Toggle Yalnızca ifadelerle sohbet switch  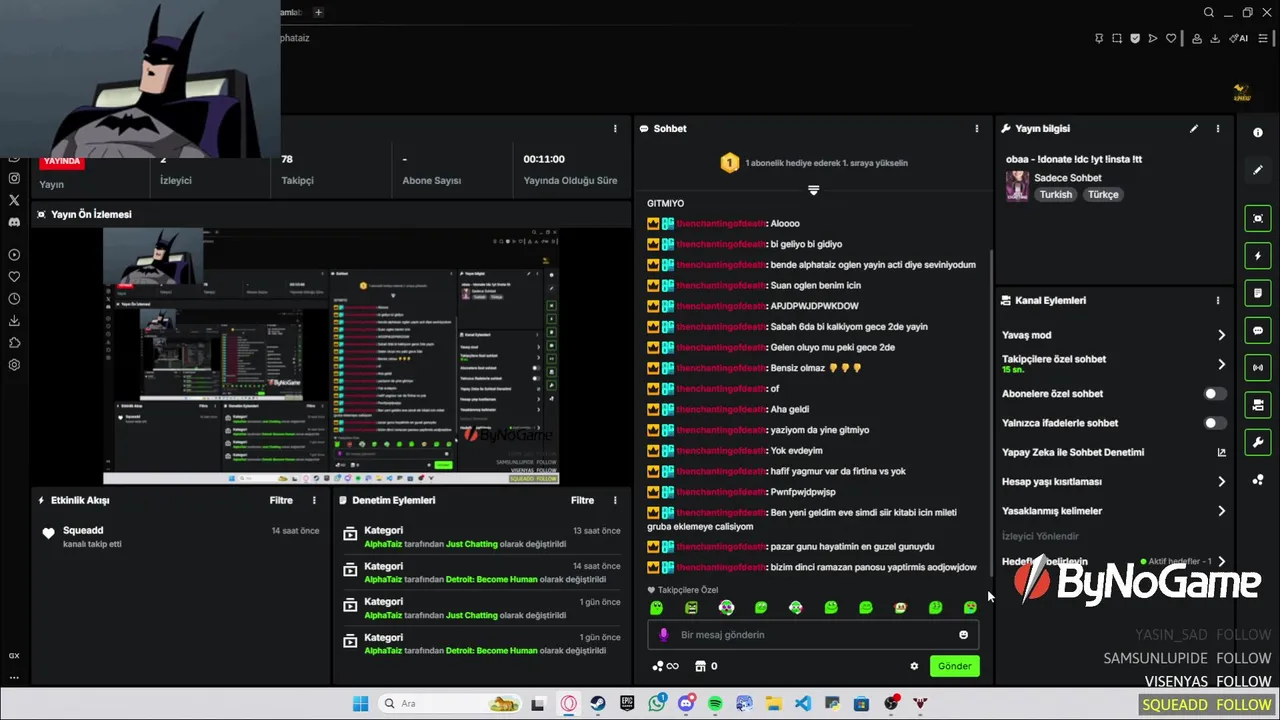click(x=1215, y=423)
